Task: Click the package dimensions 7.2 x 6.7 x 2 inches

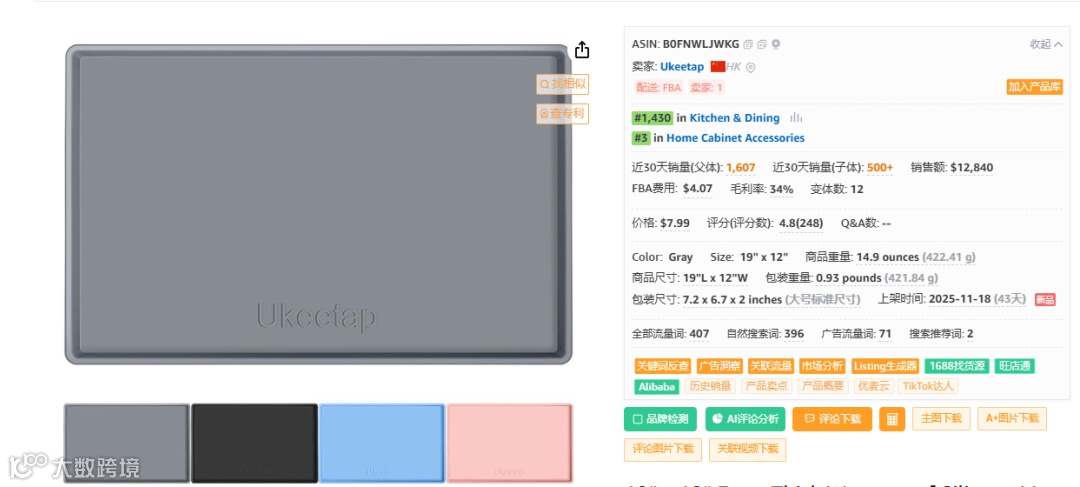Action: click(732, 300)
